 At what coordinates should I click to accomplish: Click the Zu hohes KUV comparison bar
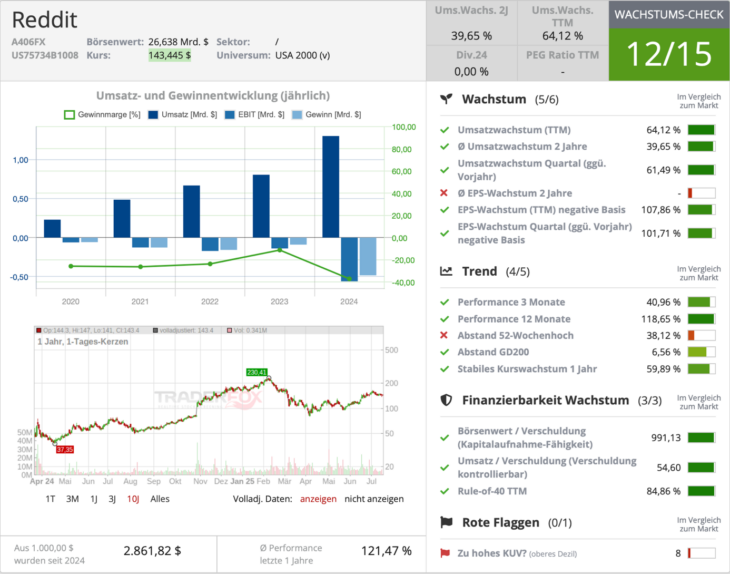[701, 553]
